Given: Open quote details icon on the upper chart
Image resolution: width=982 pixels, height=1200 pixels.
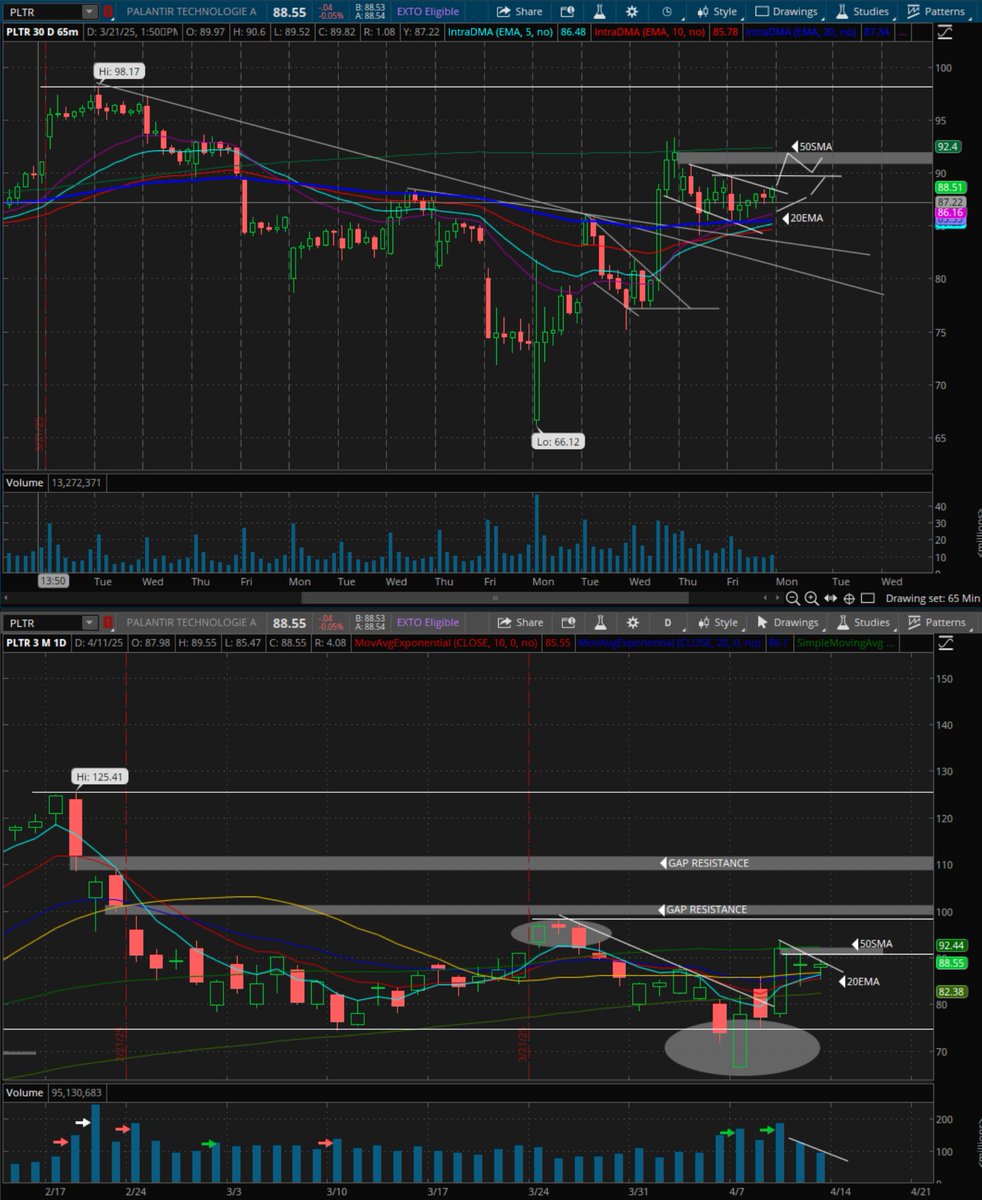Looking at the screenshot, I should [568, 12].
